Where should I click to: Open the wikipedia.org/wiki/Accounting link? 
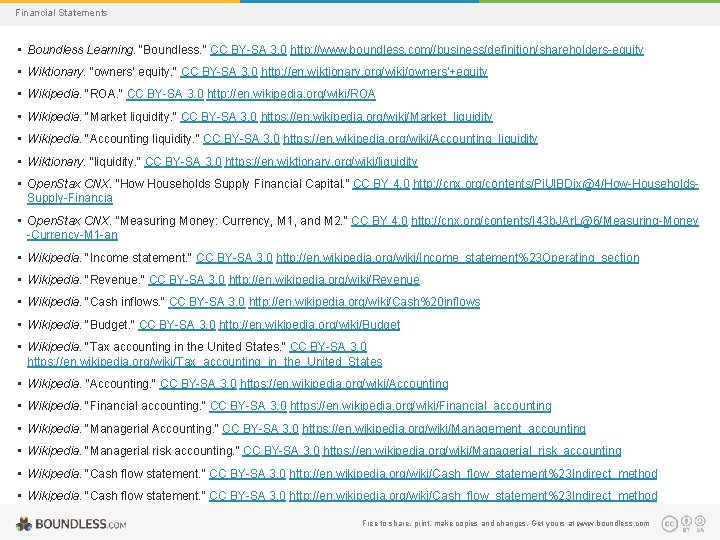(344, 383)
